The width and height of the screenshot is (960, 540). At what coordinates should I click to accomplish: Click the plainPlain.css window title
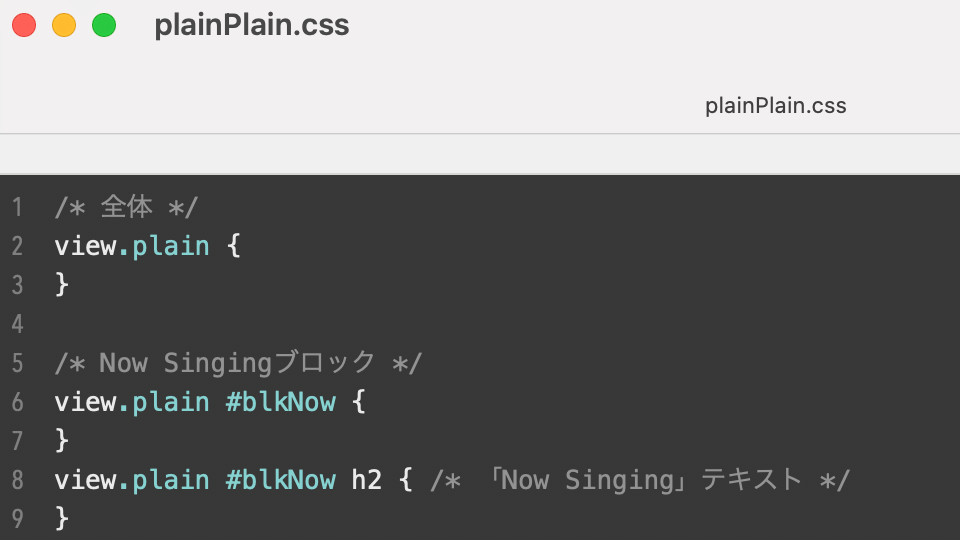[252, 26]
